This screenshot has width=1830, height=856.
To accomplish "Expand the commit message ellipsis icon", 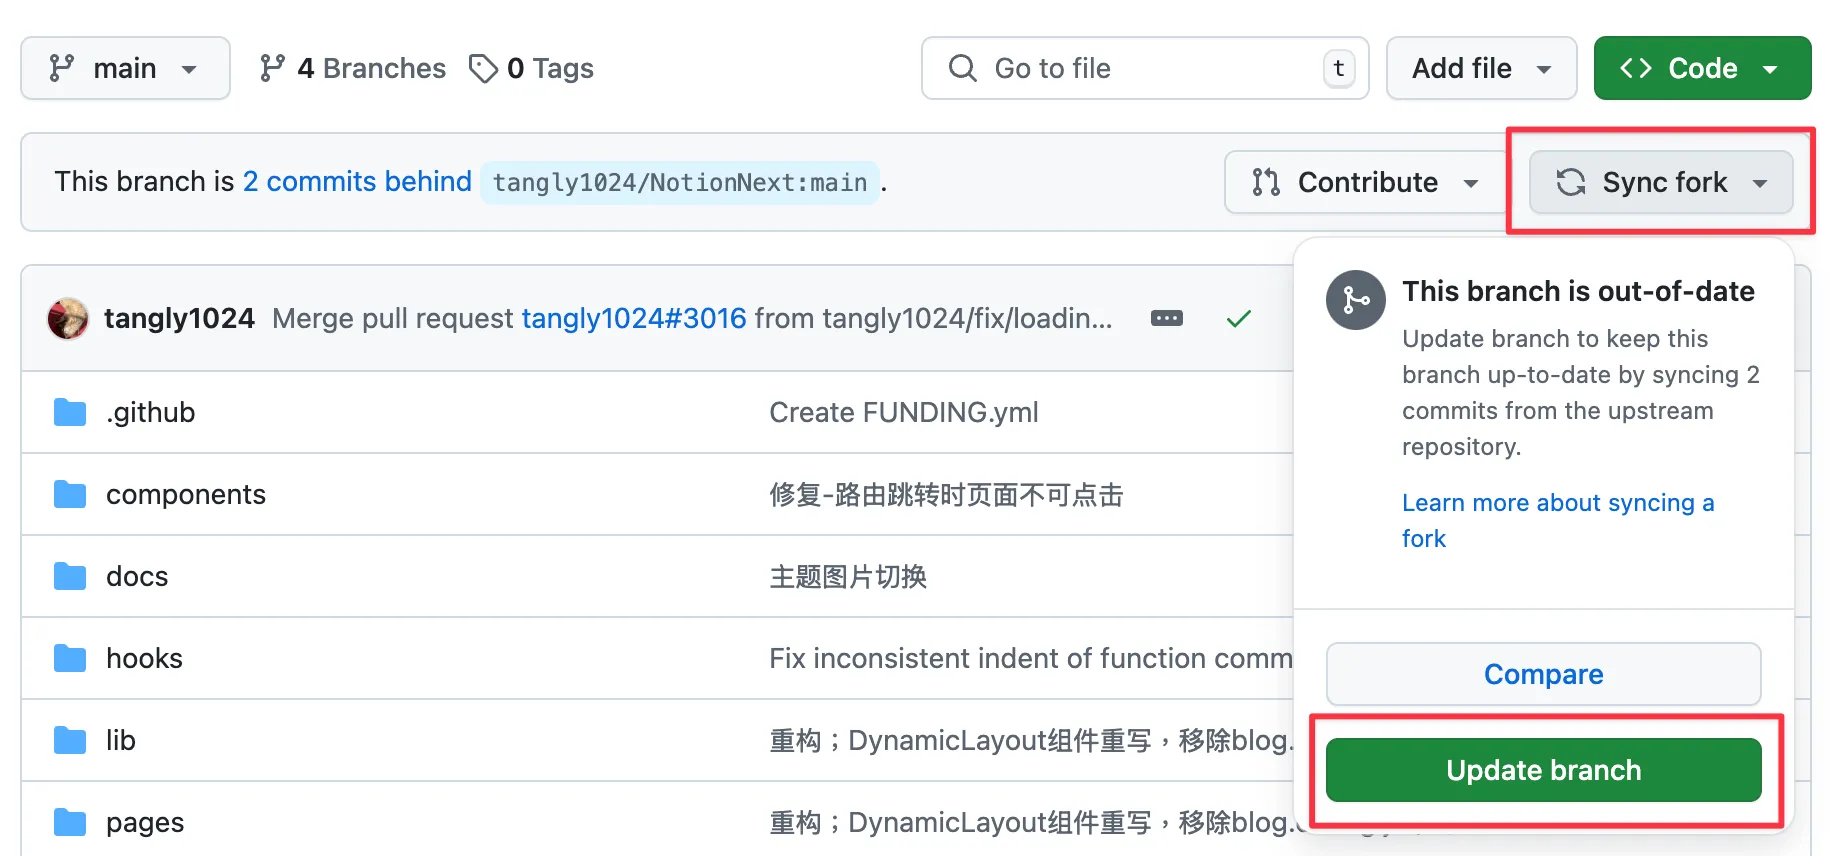I will pos(1167,318).
